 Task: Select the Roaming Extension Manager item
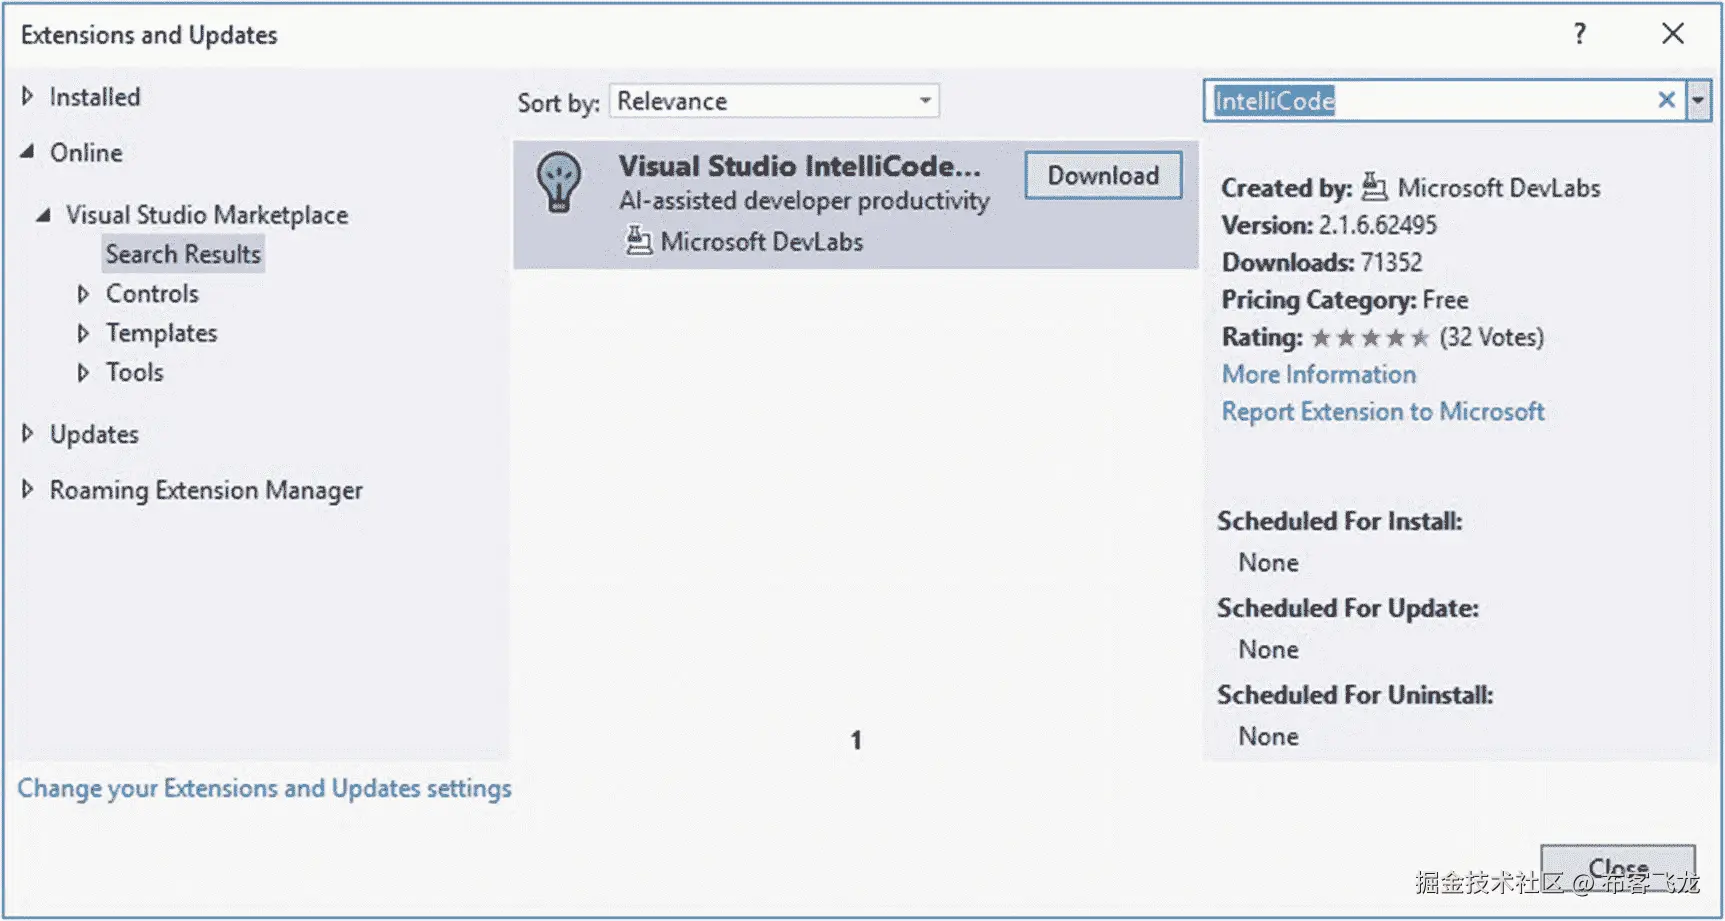coord(206,490)
